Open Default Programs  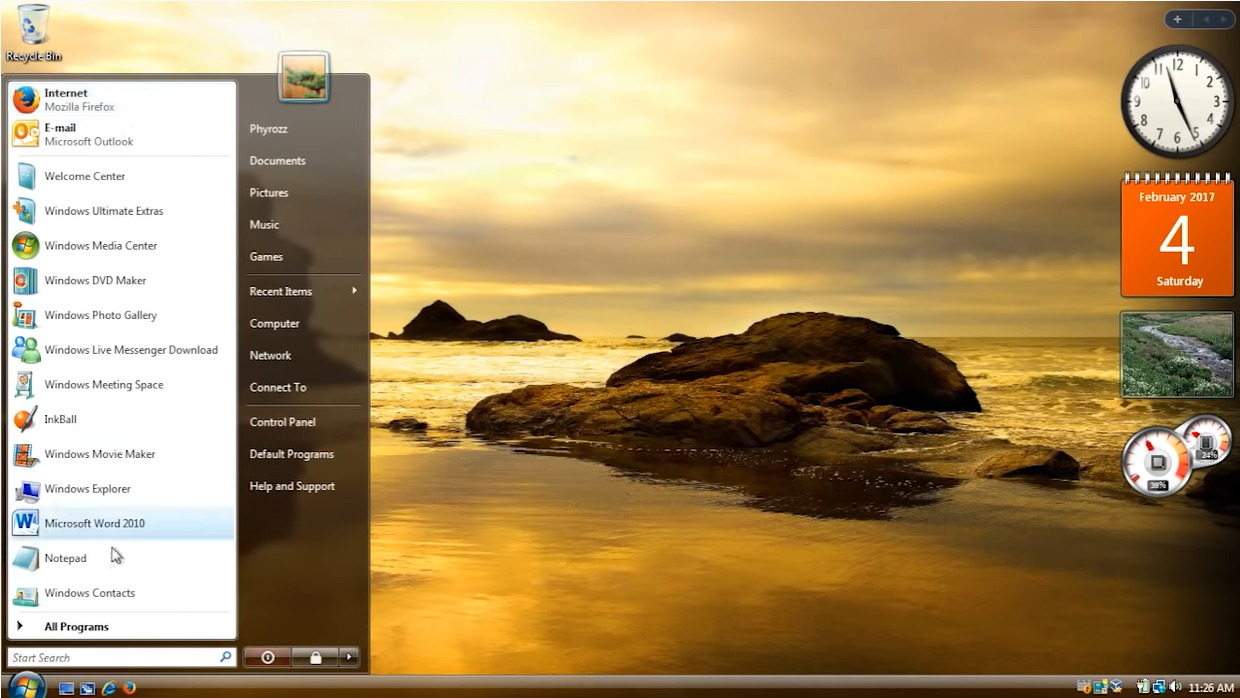click(x=291, y=454)
